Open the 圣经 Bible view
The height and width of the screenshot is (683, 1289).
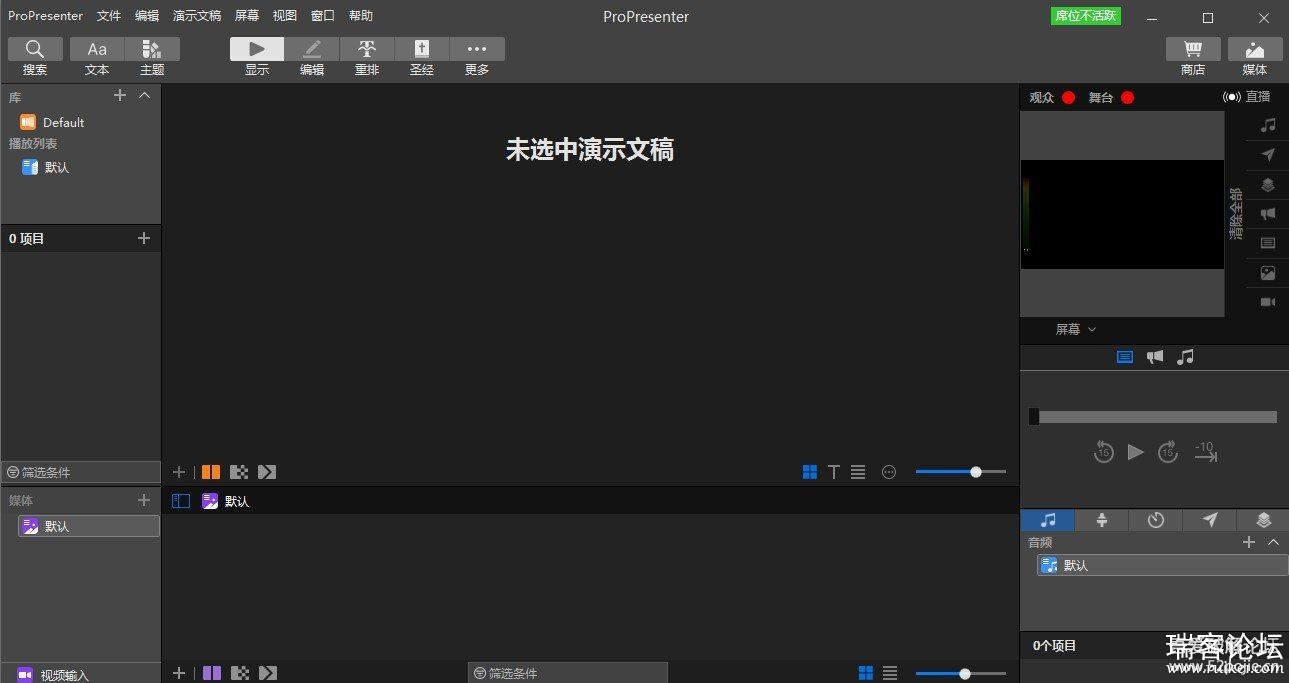pyautogui.click(x=422, y=57)
